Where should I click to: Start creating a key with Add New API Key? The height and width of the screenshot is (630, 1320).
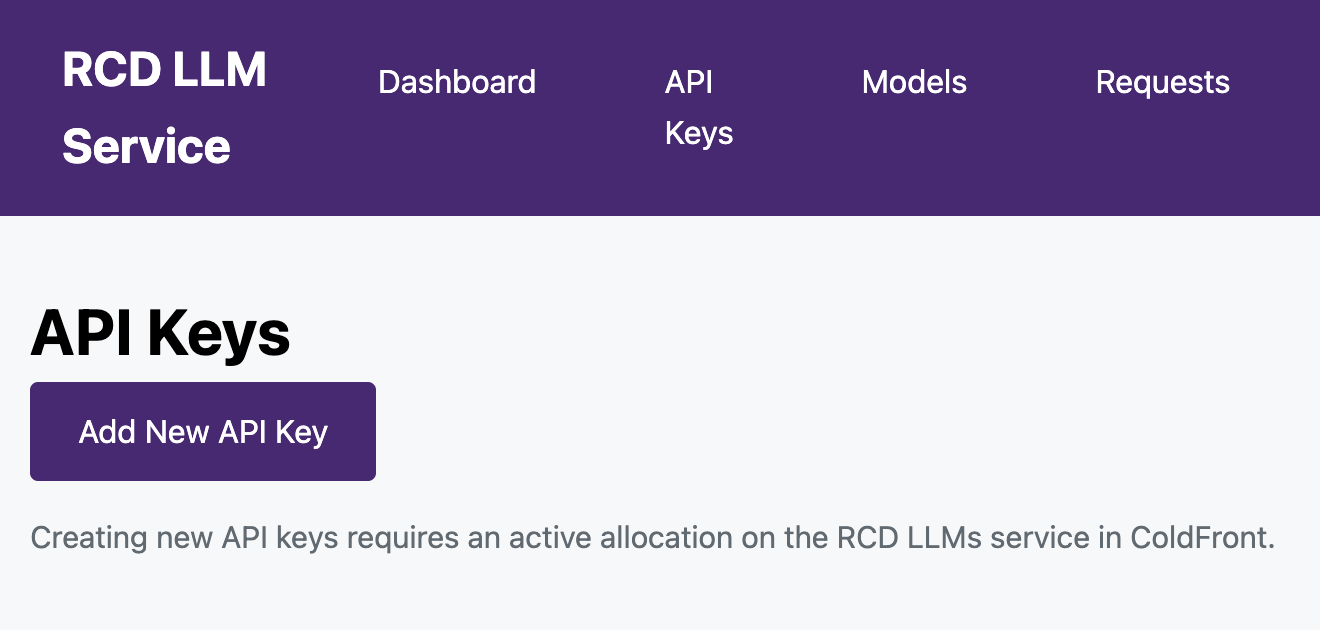coord(203,431)
